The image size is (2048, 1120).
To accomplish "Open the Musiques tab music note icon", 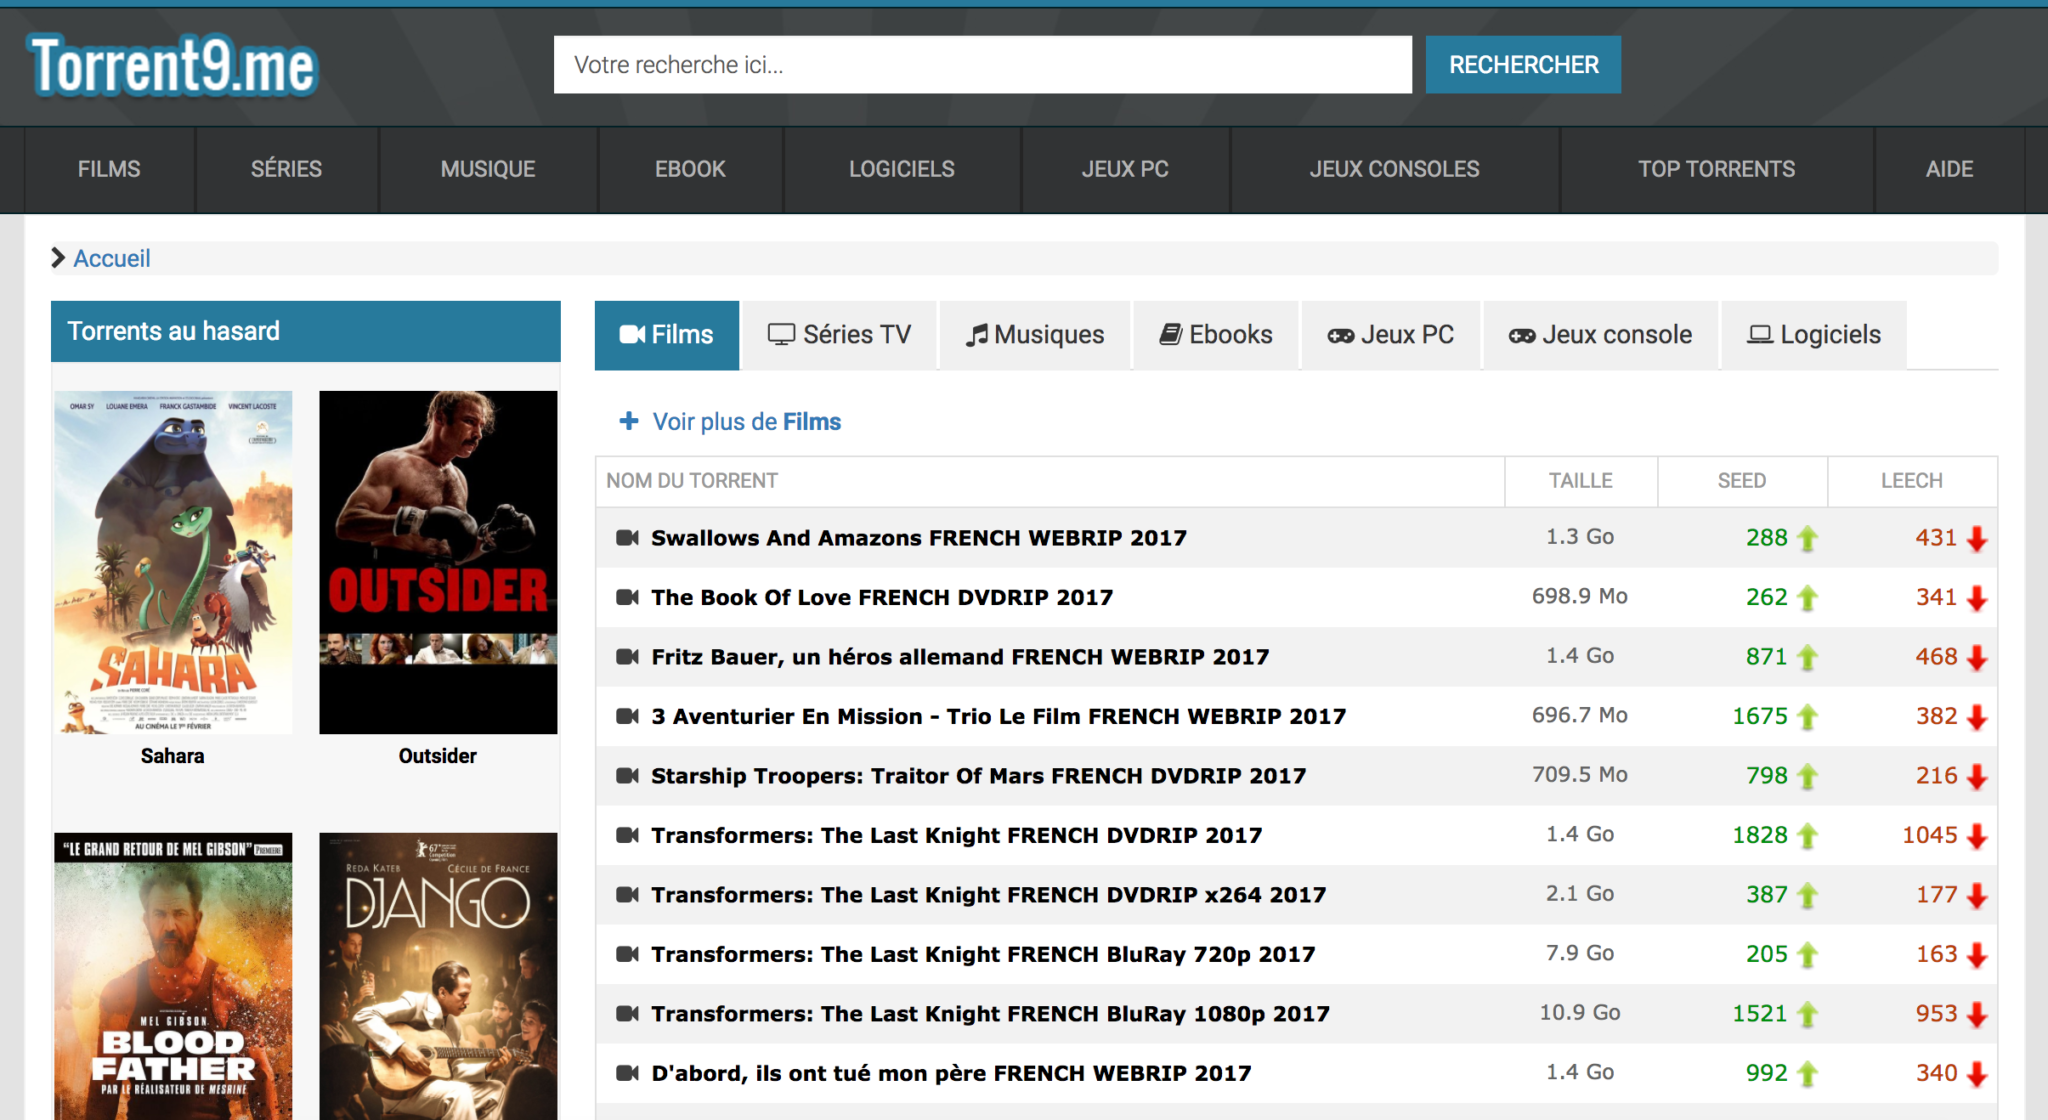I will tap(978, 334).
